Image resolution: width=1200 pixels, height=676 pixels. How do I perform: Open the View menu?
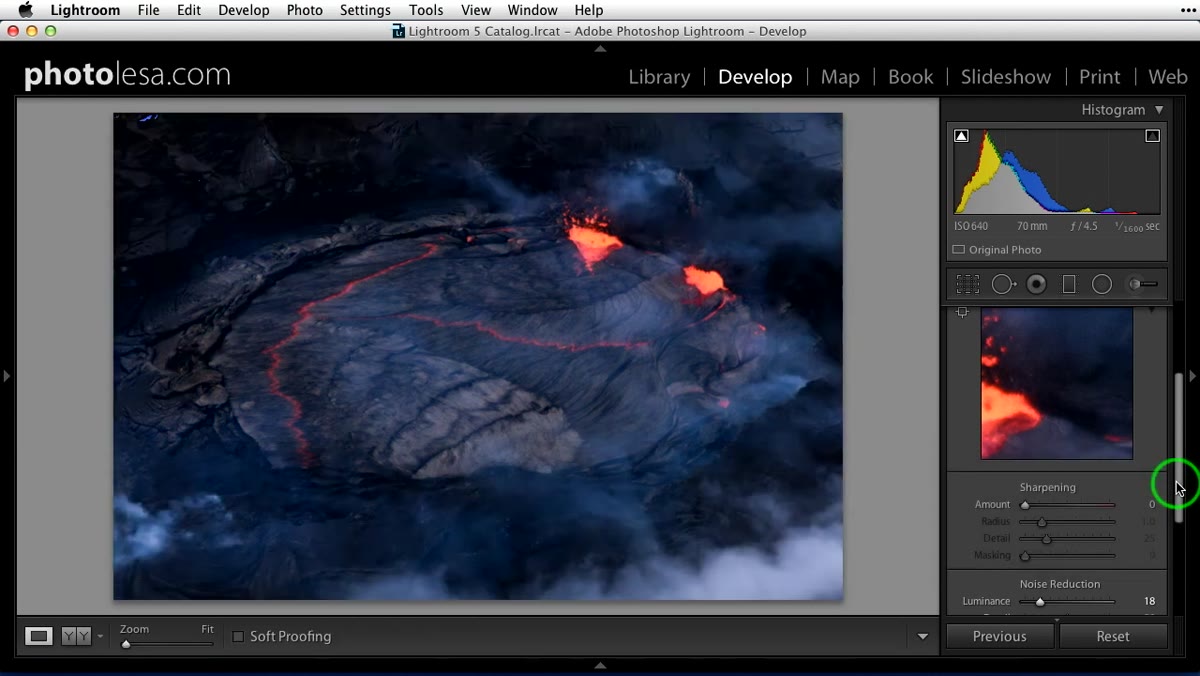point(475,10)
